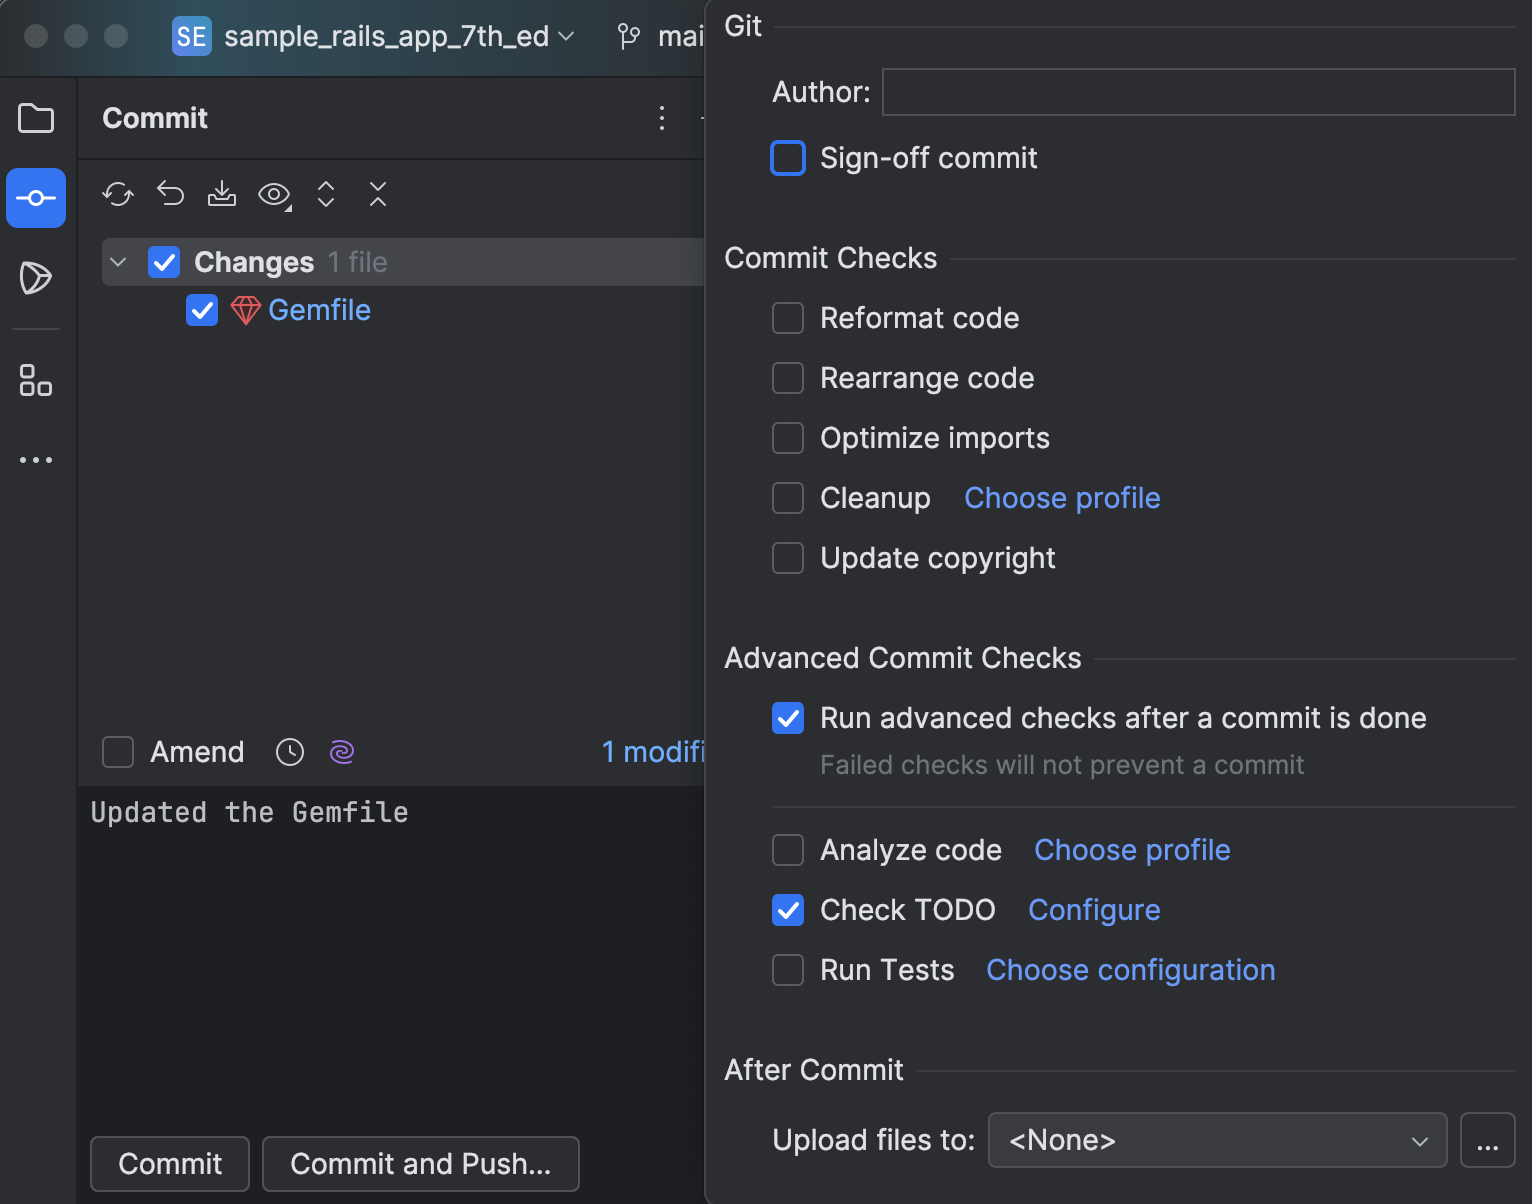1532x1204 pixels.
Task: Enable the Sign-off commit checkbox
Action: (788, 158)
